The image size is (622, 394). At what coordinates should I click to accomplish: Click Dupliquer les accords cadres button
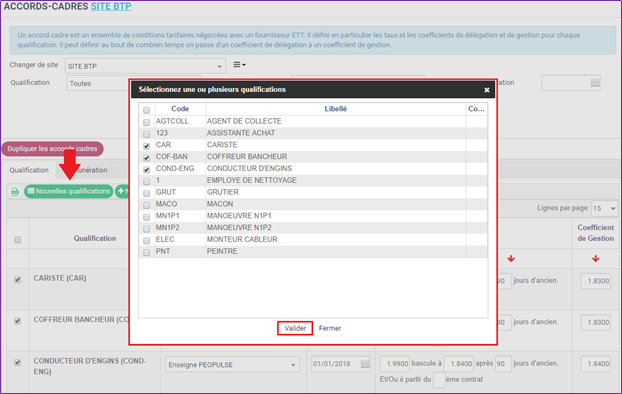[x=52, y=149]
